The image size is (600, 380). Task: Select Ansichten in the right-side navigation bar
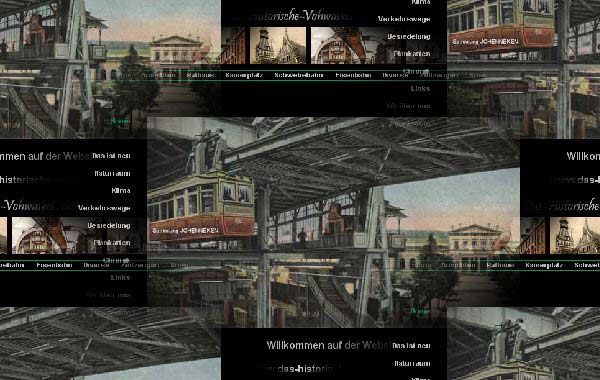[x=458, y=265]
